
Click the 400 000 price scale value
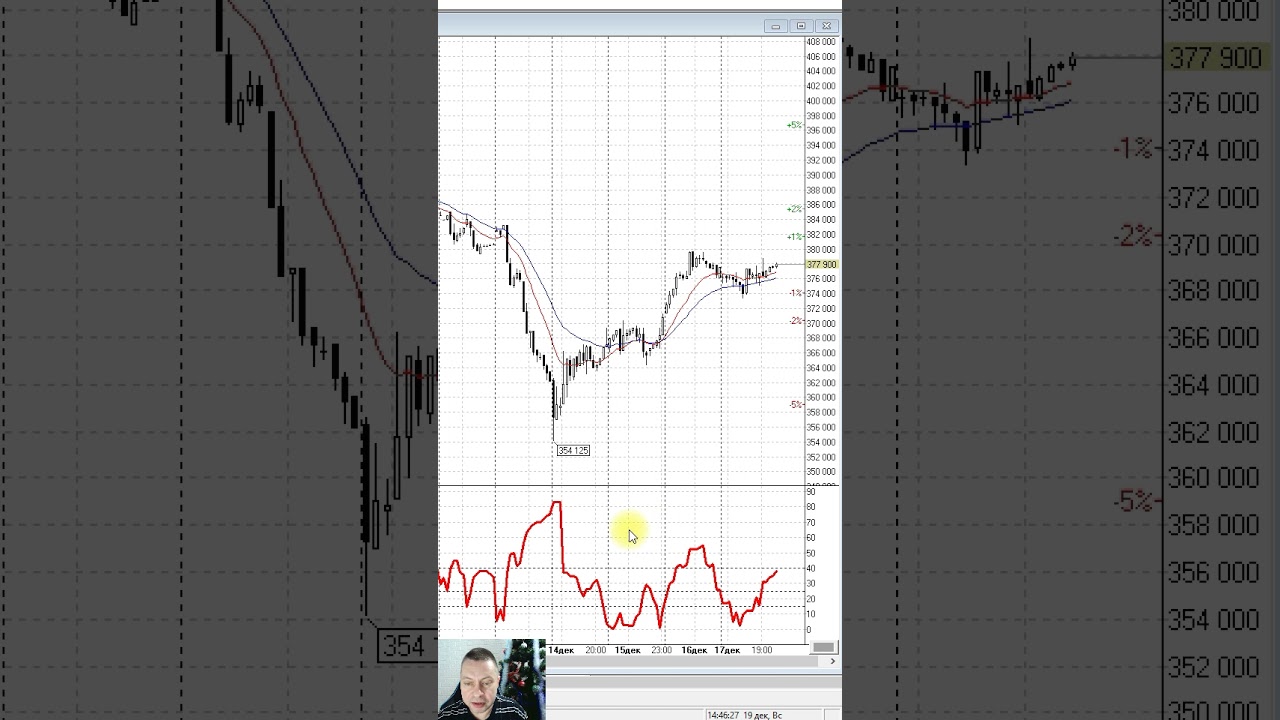pyautogui.click(x=821, y=101)
